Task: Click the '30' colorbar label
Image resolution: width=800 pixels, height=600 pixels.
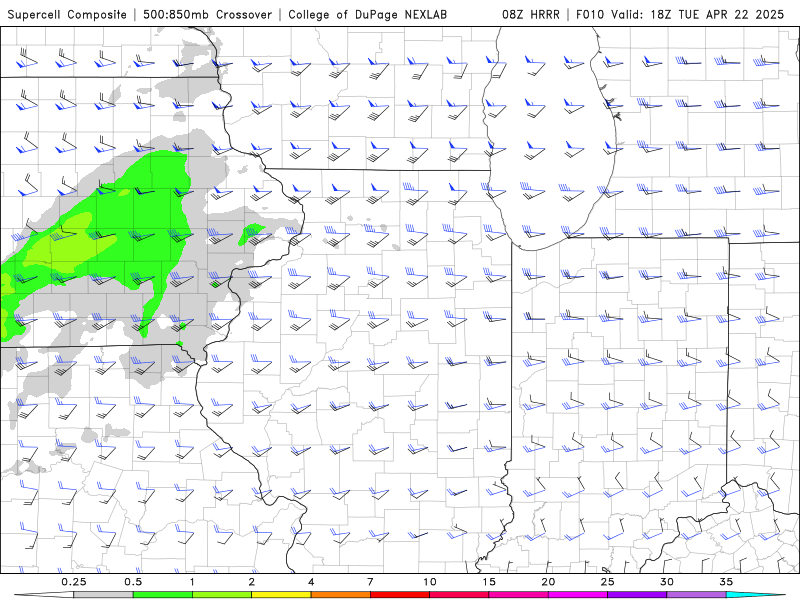Action: point(667,582)
